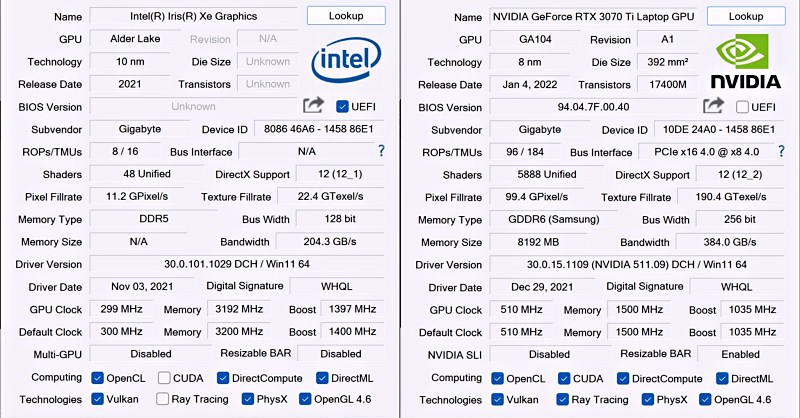
Task: Enable Ray Tracing checkbox in the Intel panel
Action: (x=163, y=399)
